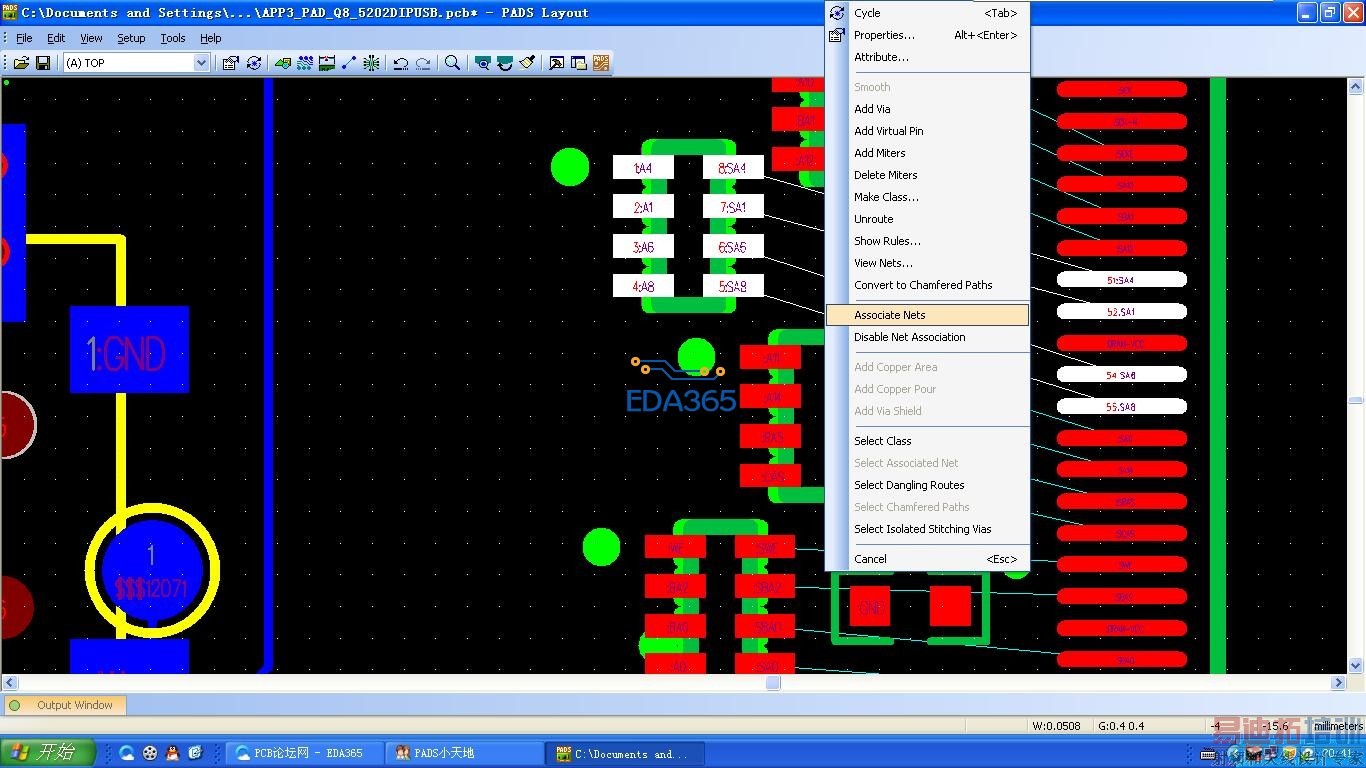Click the paintbrush toolbar icon
1366x768 pixels.
527,63
